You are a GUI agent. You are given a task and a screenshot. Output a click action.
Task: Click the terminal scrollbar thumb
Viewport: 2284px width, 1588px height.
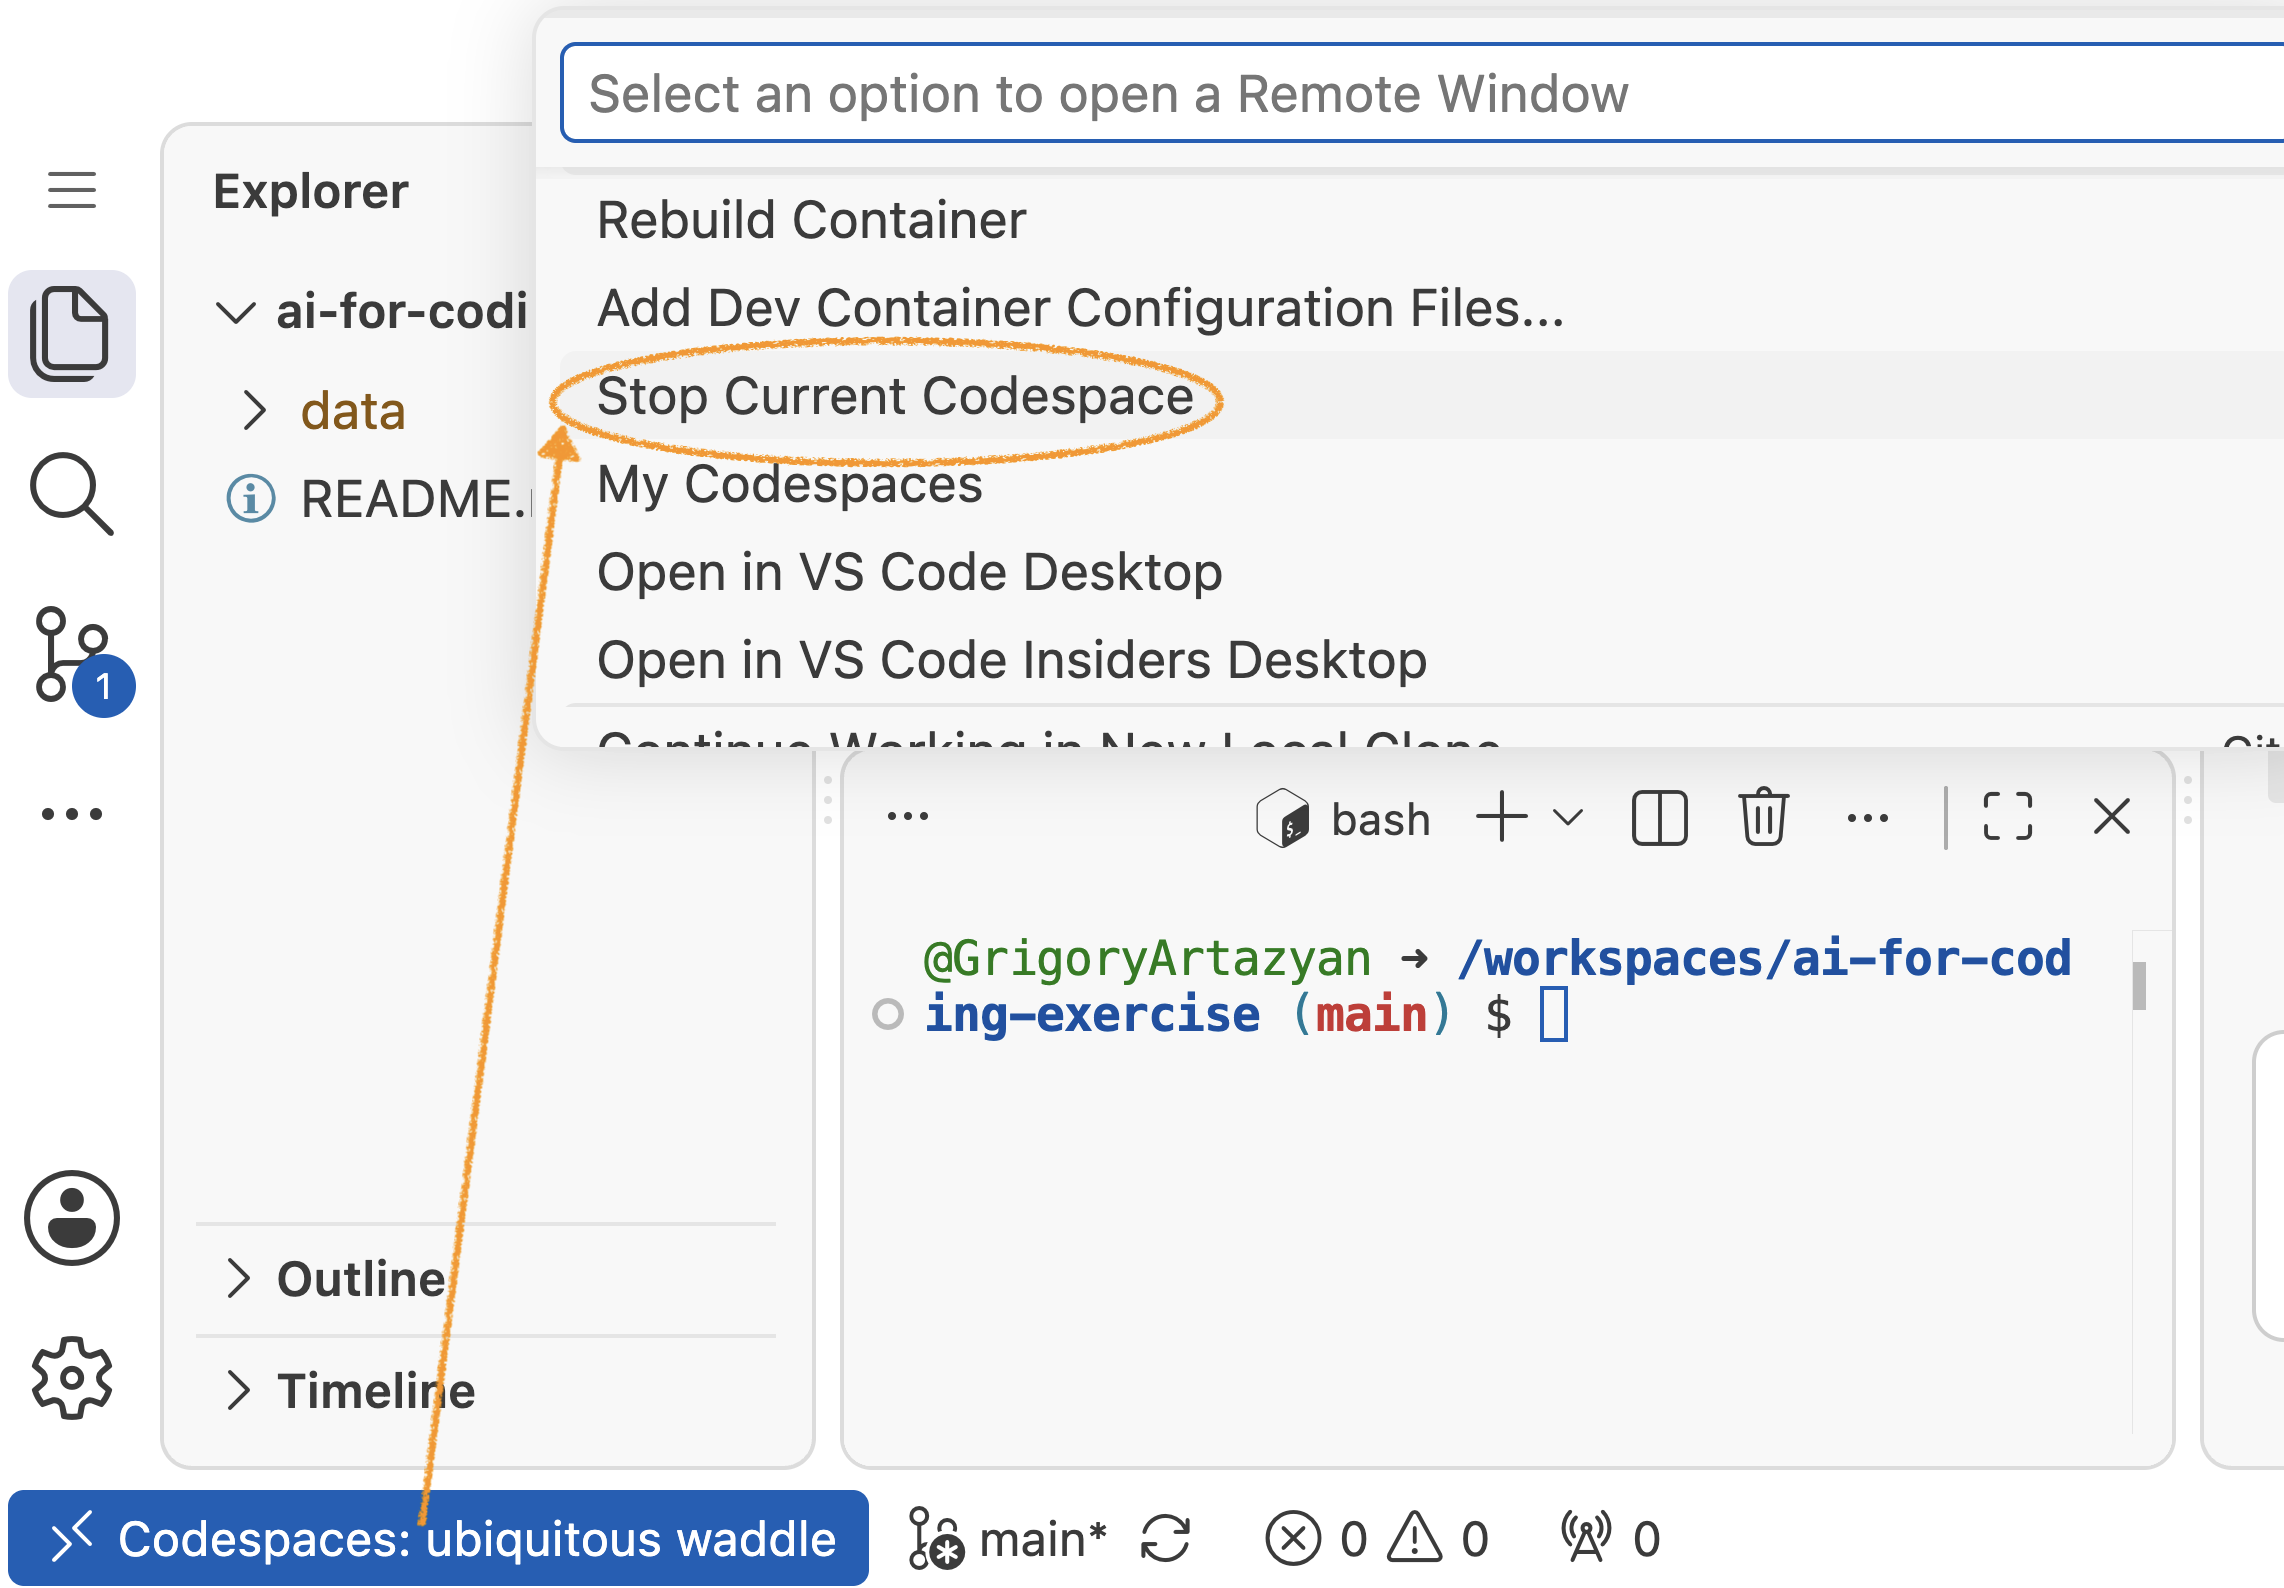coord(2139,986)
